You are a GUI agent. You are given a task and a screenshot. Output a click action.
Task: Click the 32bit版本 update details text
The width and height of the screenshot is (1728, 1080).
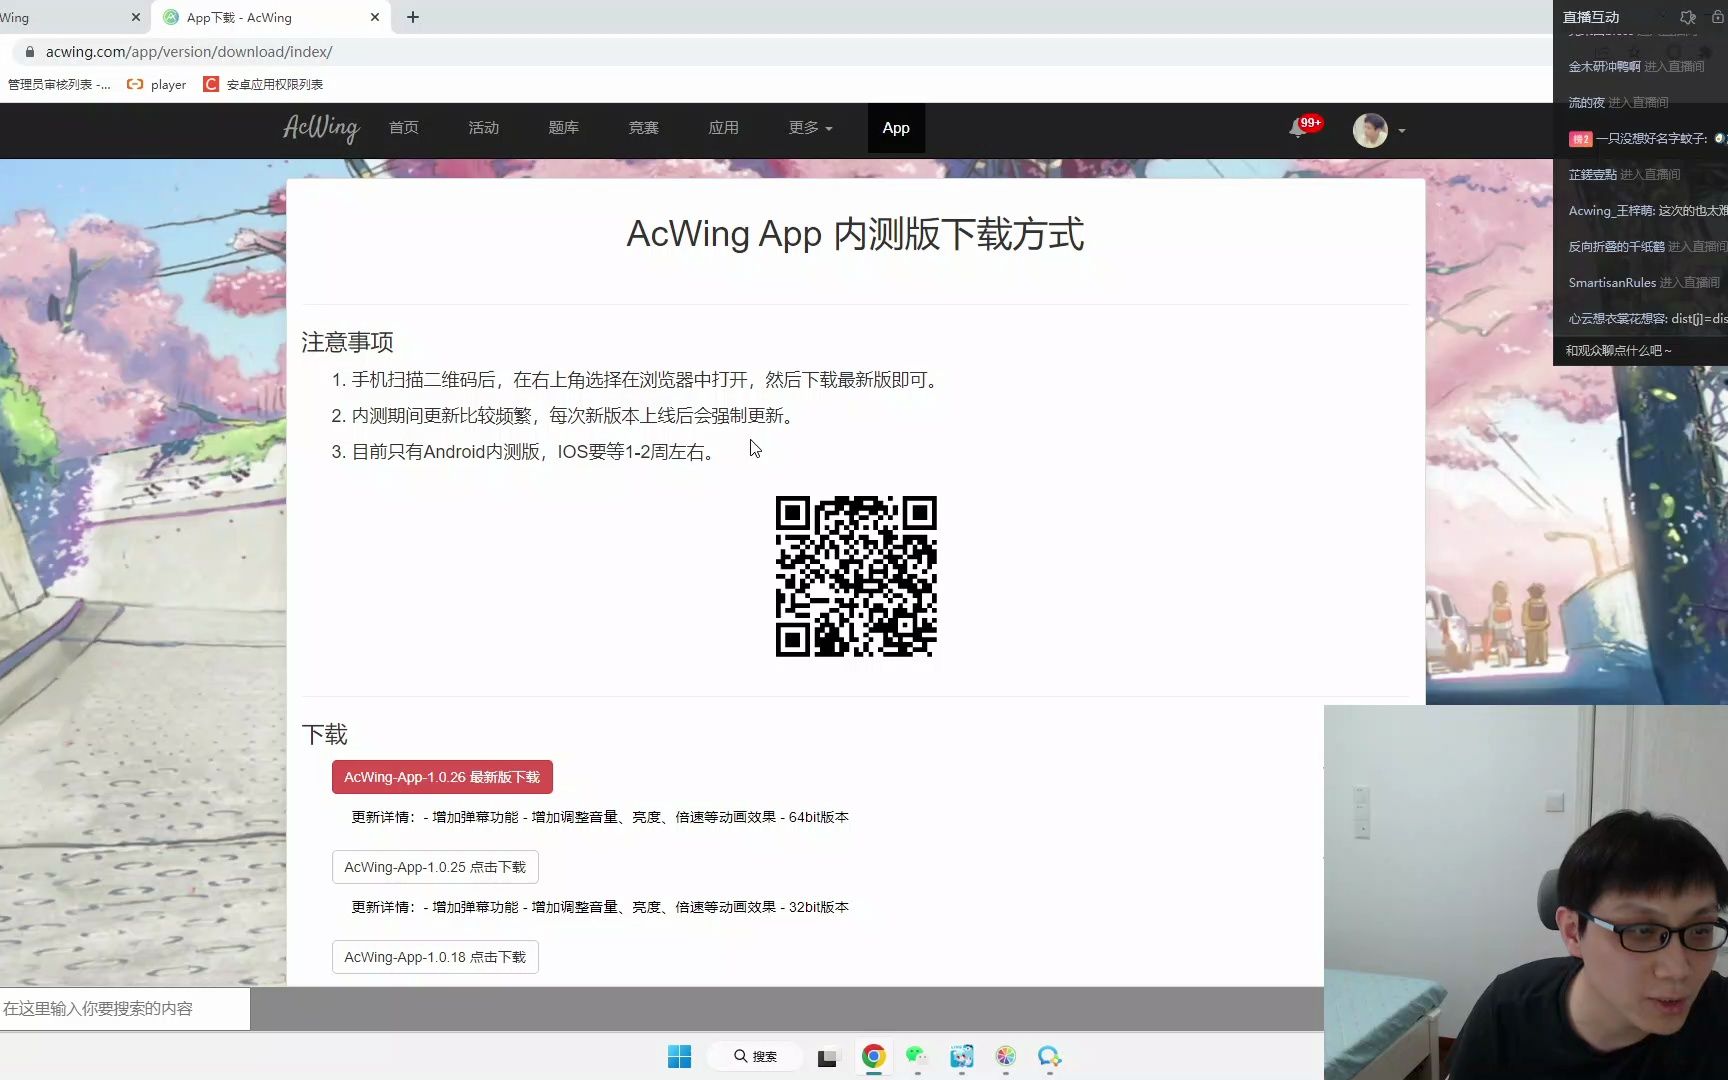pos(600,907)
